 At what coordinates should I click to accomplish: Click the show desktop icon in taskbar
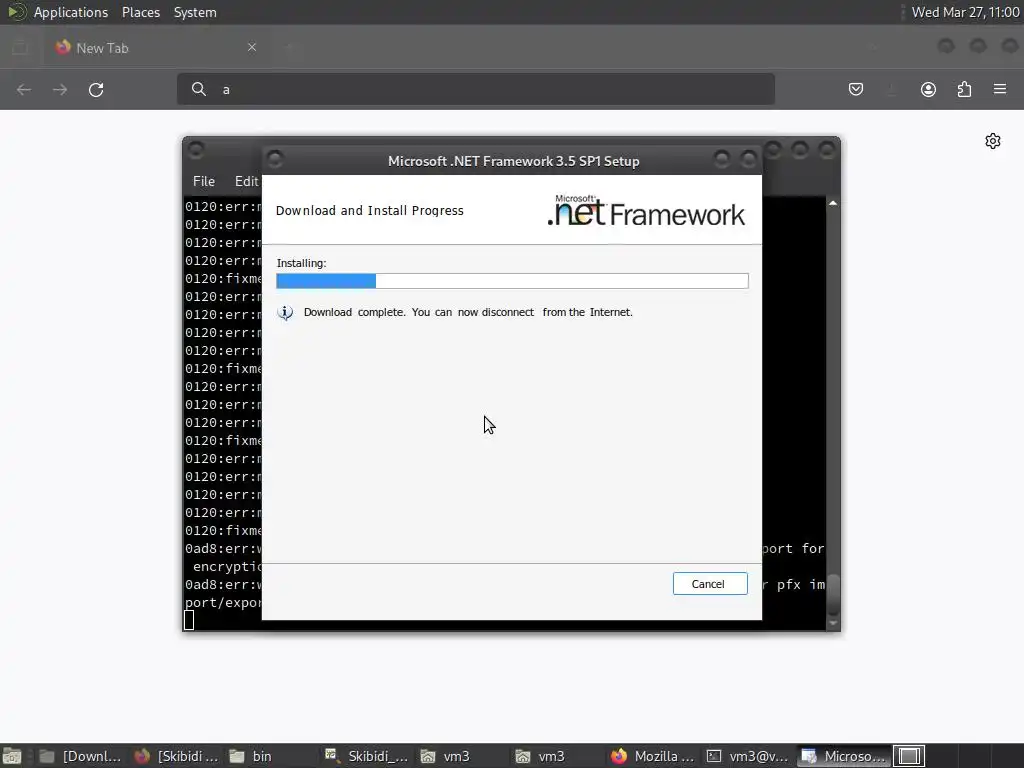tap(12, 756)
